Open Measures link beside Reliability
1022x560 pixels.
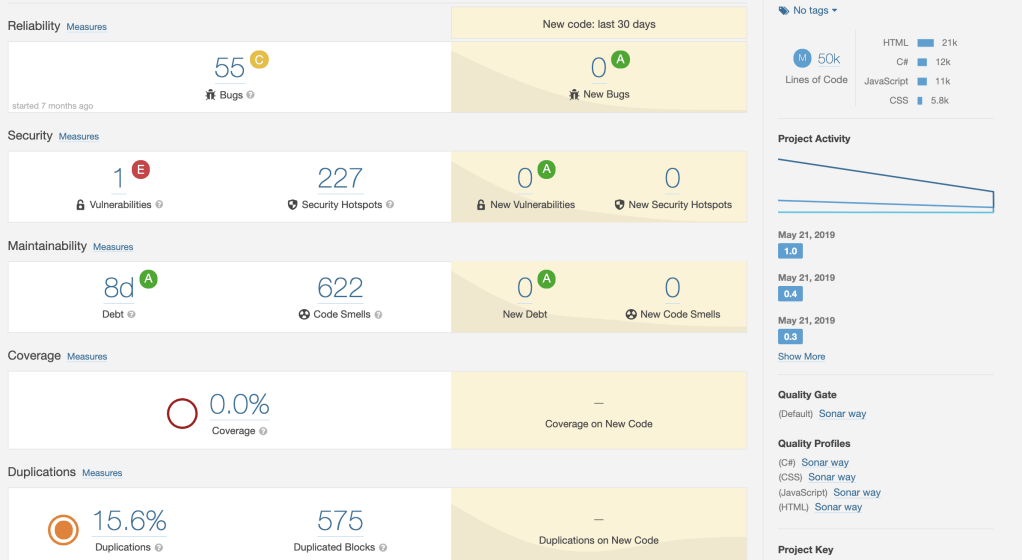pos(86,27)
